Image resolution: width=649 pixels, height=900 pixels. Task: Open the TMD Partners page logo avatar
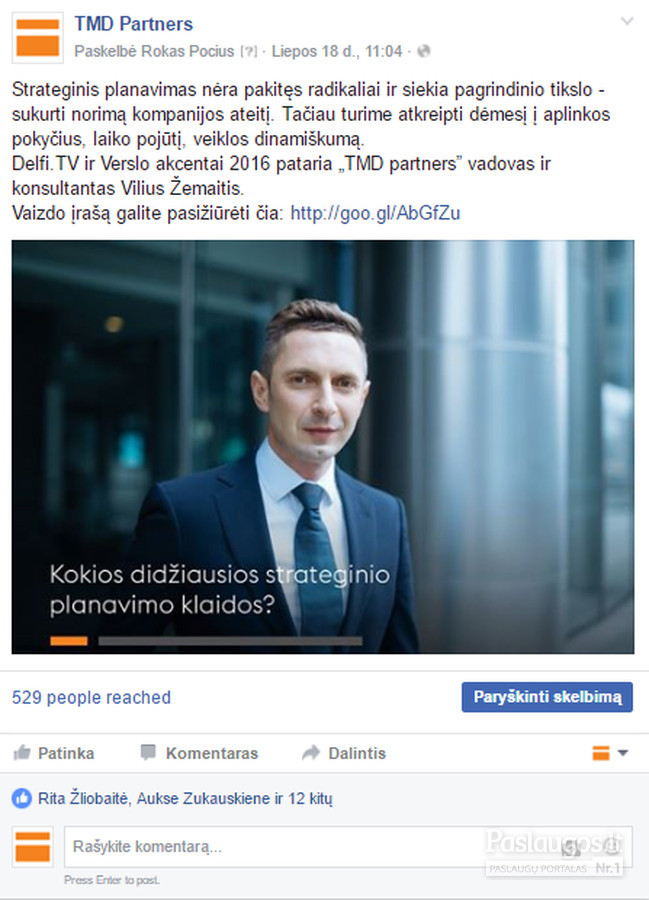[x=37, y=38]
